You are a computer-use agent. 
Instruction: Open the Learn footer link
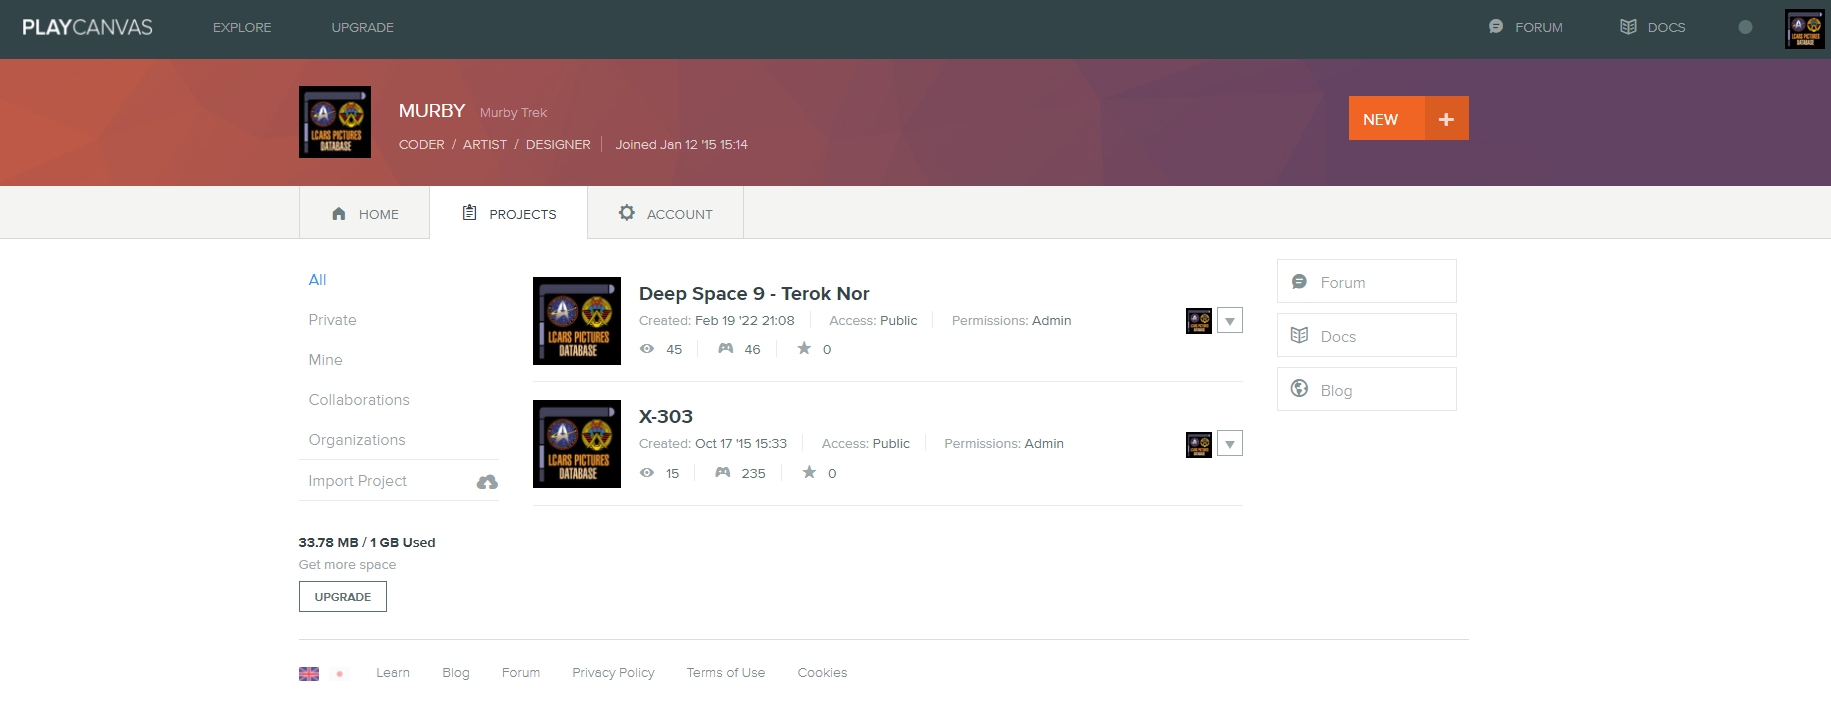tap(393, 673)
